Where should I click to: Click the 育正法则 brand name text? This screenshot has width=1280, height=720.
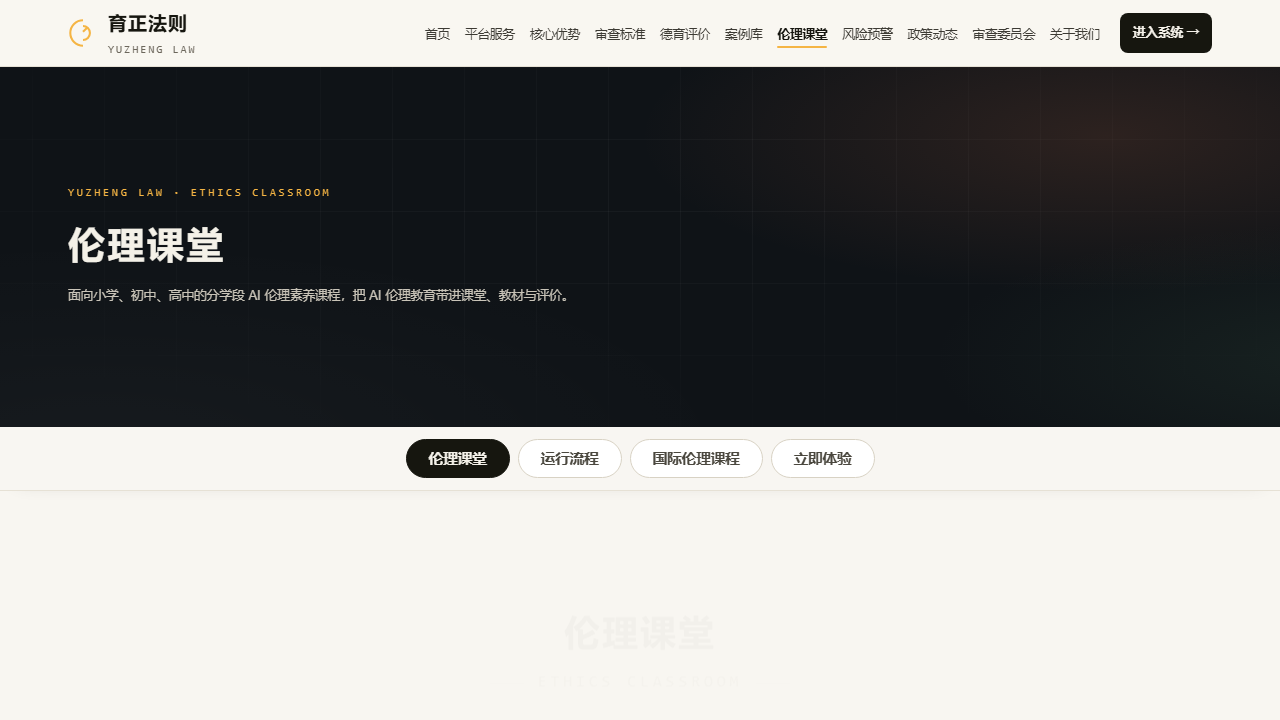pyautogui.click(x=147, y=24)
